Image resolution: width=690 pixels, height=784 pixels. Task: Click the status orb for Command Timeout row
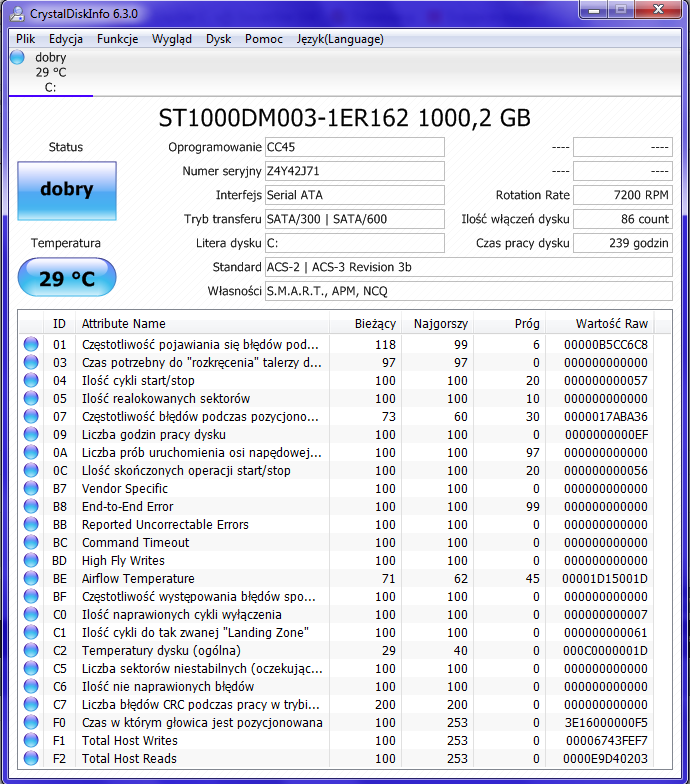click(31, 542)
